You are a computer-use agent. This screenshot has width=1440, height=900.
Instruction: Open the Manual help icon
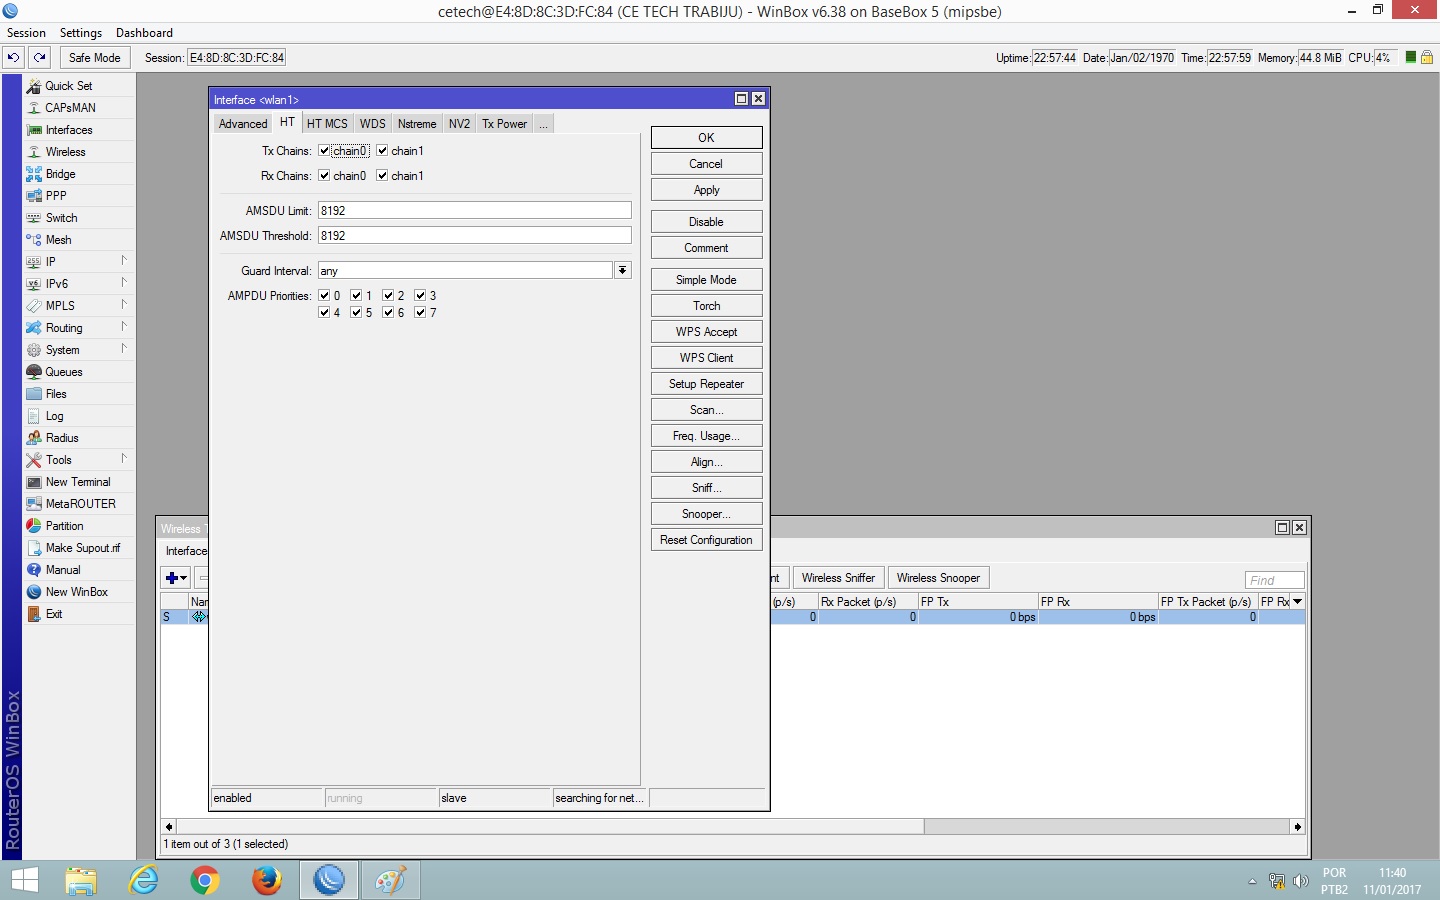pos(34,570)
